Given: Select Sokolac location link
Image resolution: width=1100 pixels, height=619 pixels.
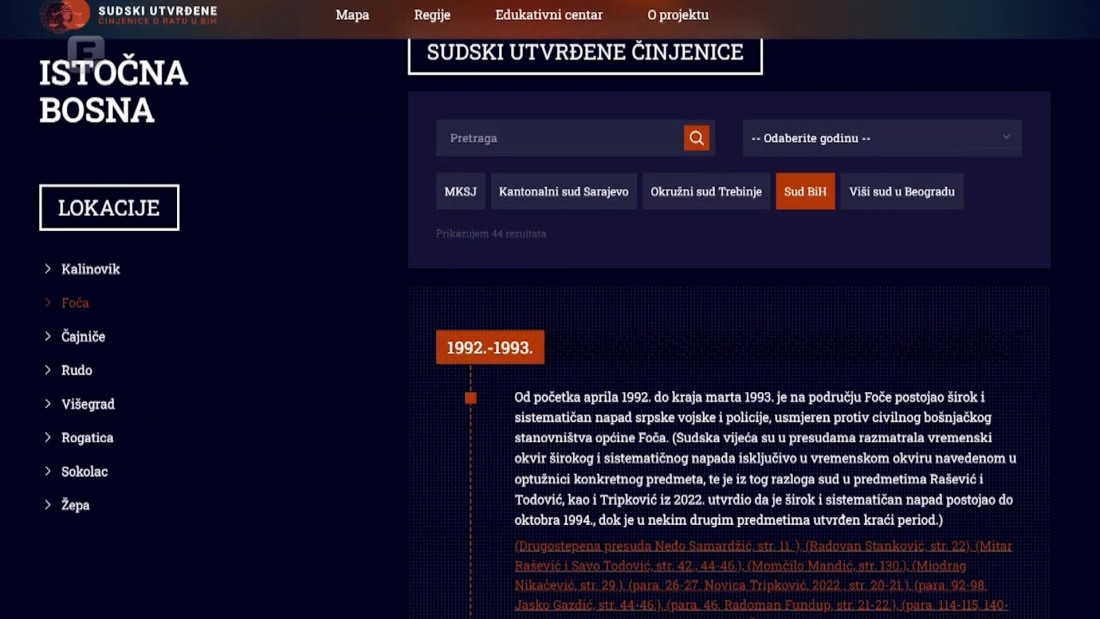Looking at the screenshot, I should (x=84, y=472).
